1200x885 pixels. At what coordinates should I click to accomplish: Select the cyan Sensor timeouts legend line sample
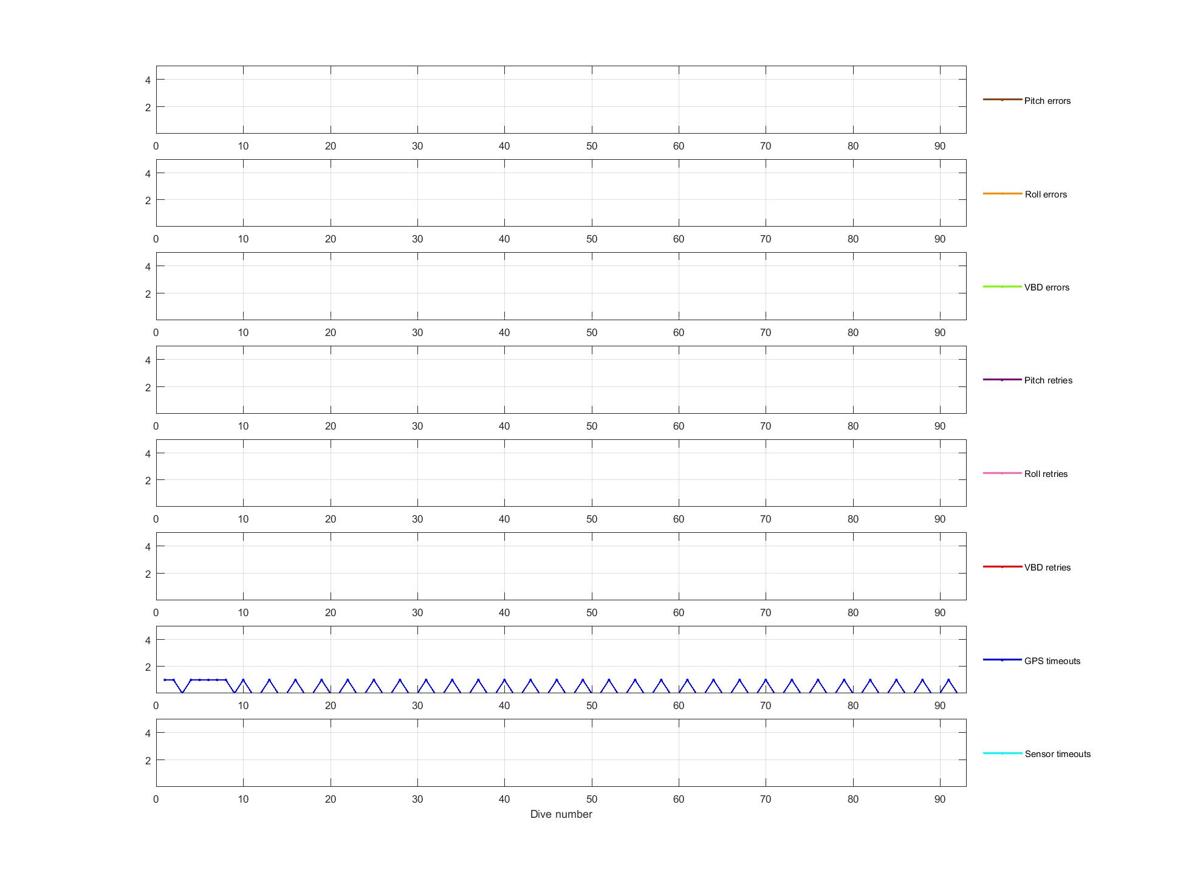coord(1002,753)
